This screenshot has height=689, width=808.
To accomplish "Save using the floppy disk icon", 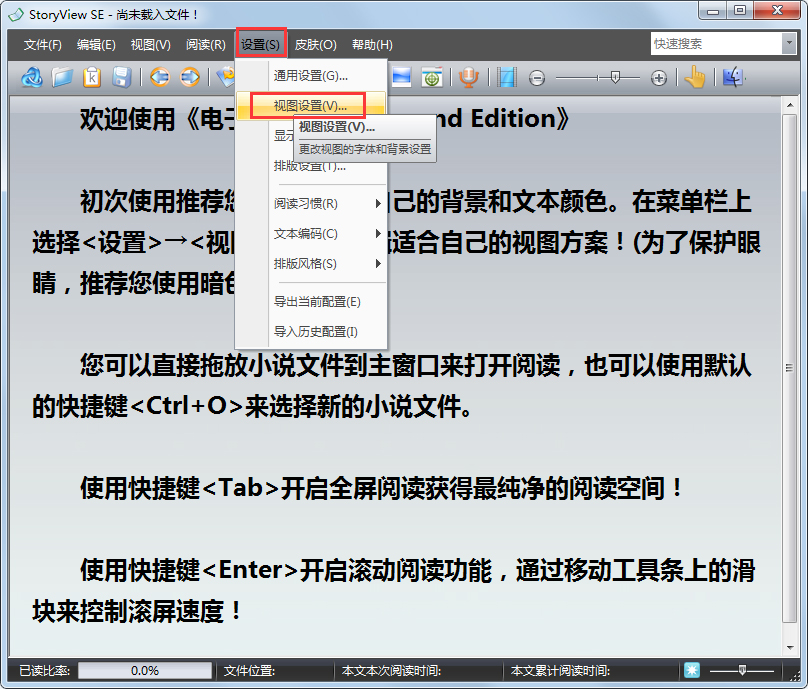I will [121, 77].
